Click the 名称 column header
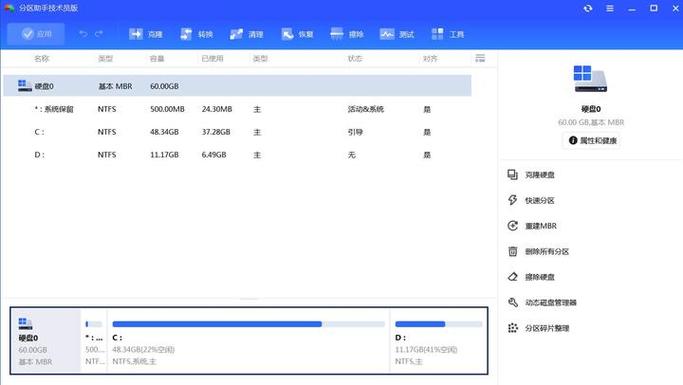The width and height of the screenshot is (683, 385). 42,58
